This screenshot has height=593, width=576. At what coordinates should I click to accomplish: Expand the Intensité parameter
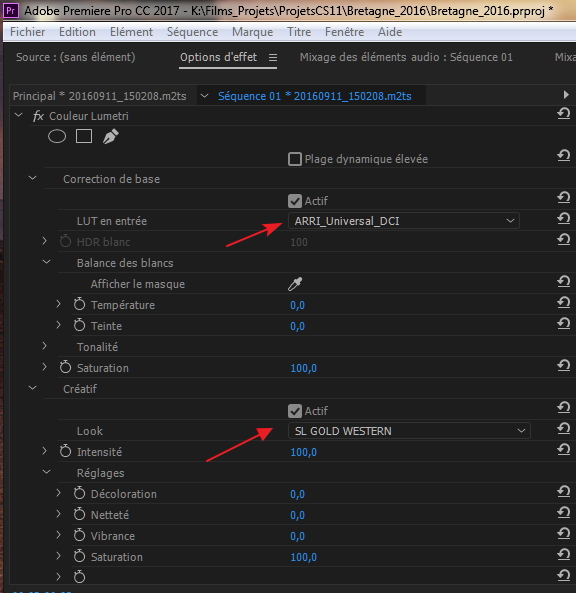45,451
